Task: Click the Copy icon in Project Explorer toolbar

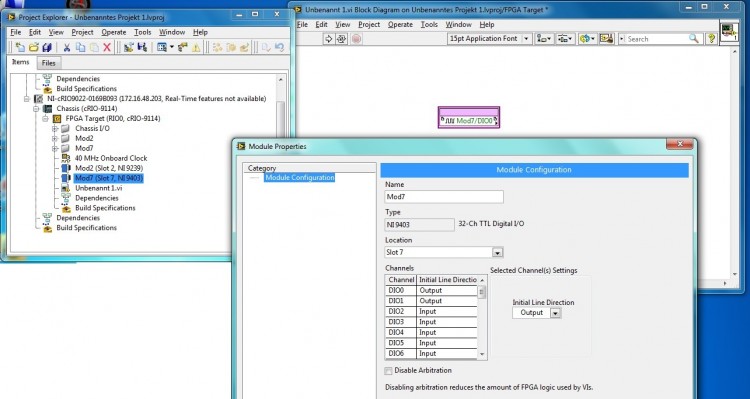Action: pyautogui.click(x=80, y=47)
